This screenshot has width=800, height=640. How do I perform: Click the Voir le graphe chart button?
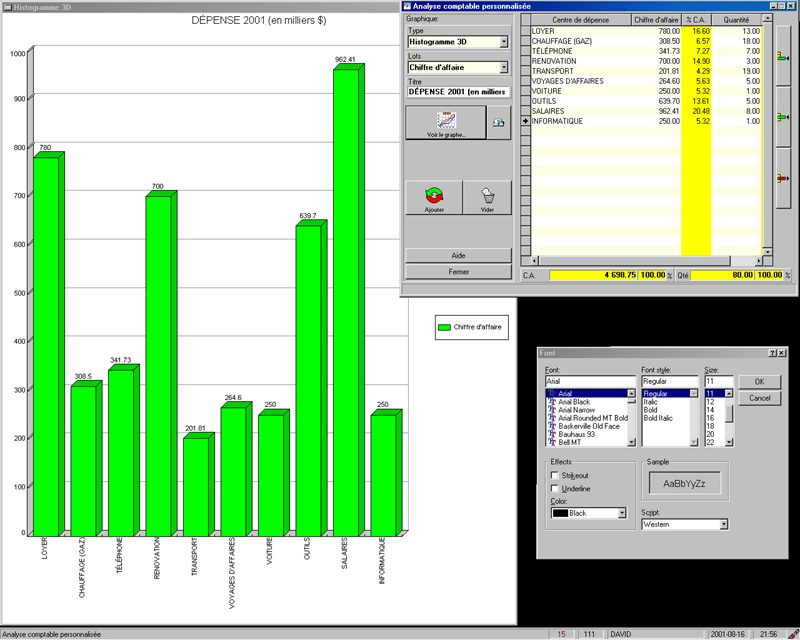tap(445, 122)
